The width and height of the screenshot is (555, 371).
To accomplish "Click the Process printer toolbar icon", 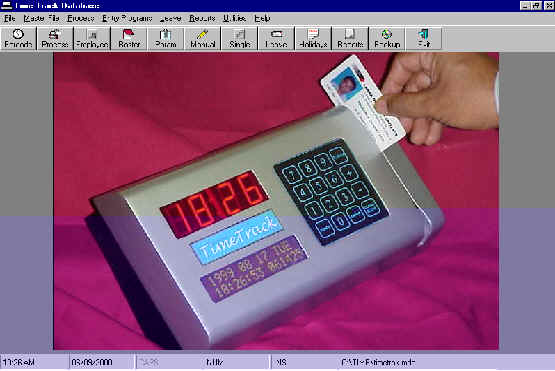I will tap(55, 38).
